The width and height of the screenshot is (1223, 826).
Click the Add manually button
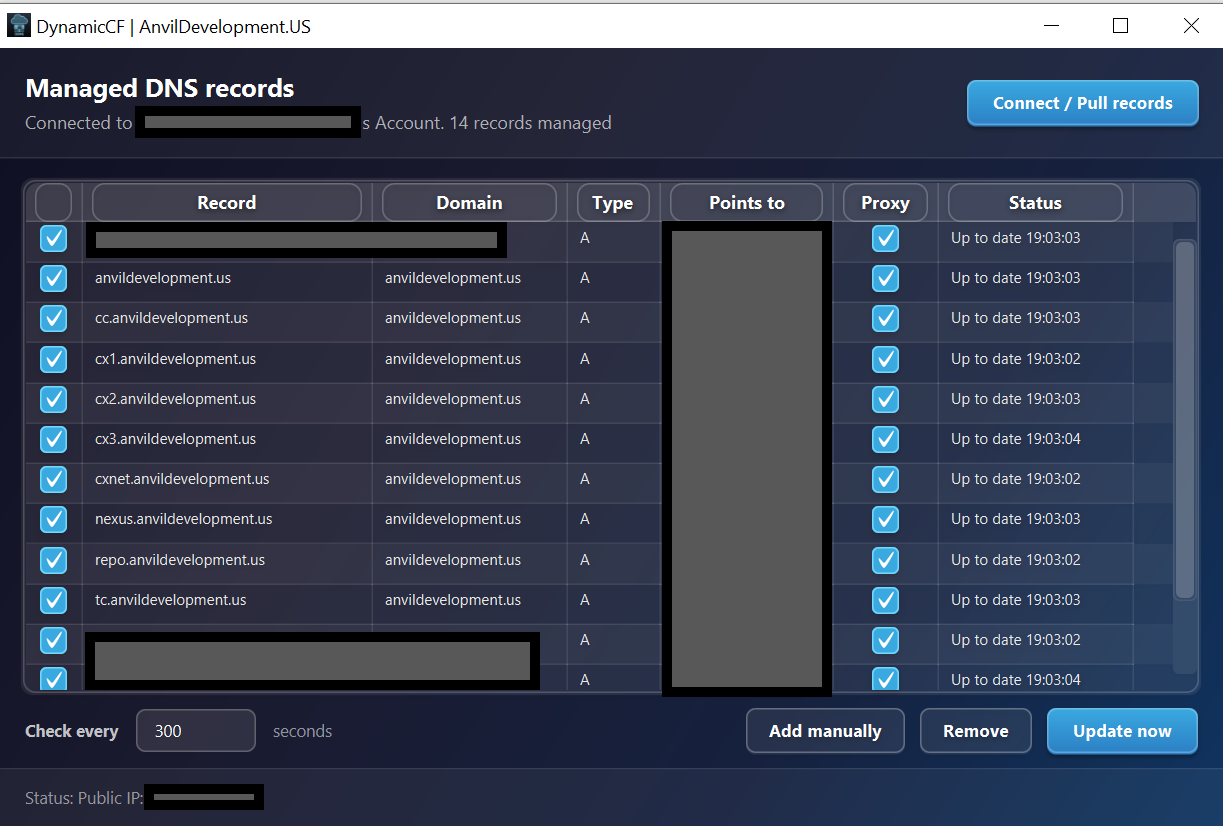pyautogui.click(x=825, y=731)
